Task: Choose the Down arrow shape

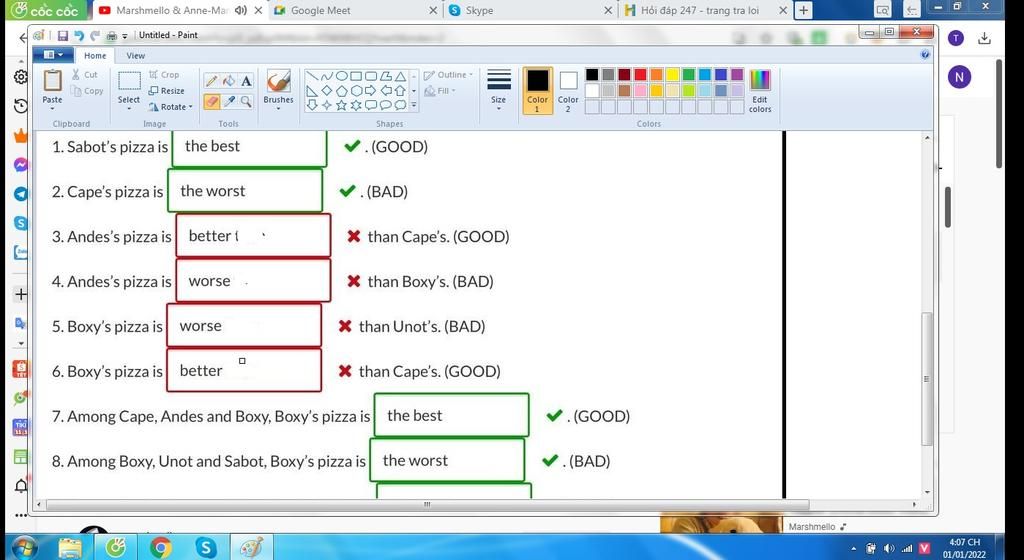Action: (312, 105)
